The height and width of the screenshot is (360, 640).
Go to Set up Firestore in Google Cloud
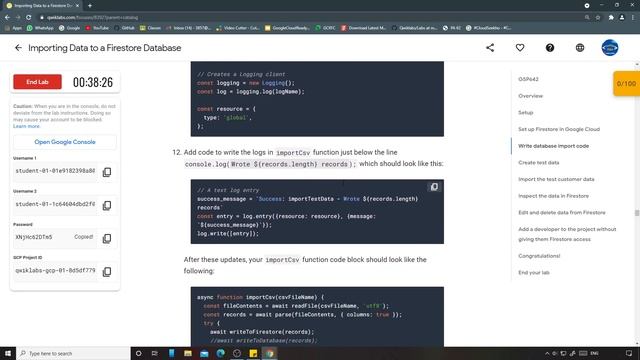tap(559, 129)
